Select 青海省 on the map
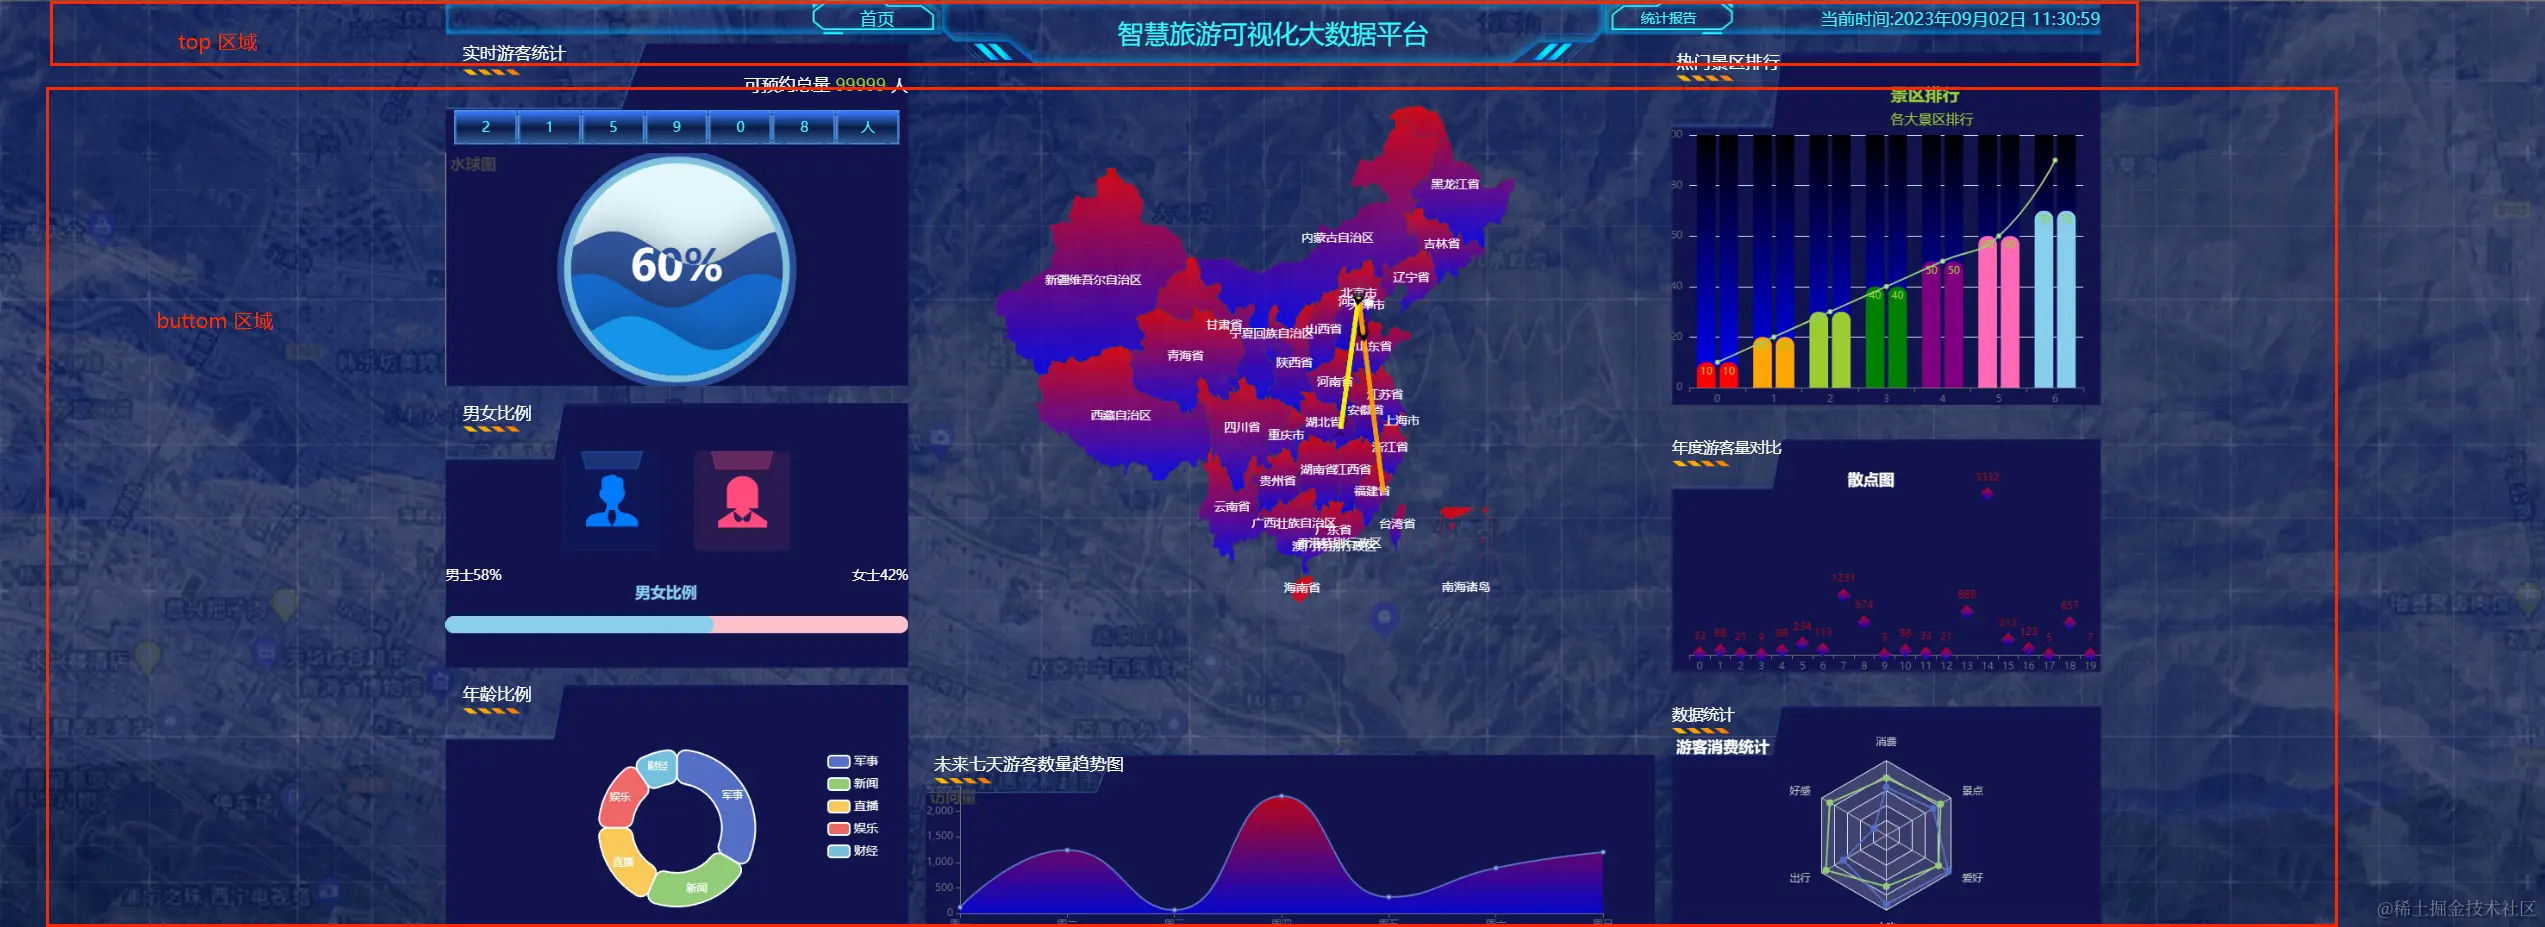Image resolution: width=2545 pixels, height=927 pixels. coord(1185,356)
